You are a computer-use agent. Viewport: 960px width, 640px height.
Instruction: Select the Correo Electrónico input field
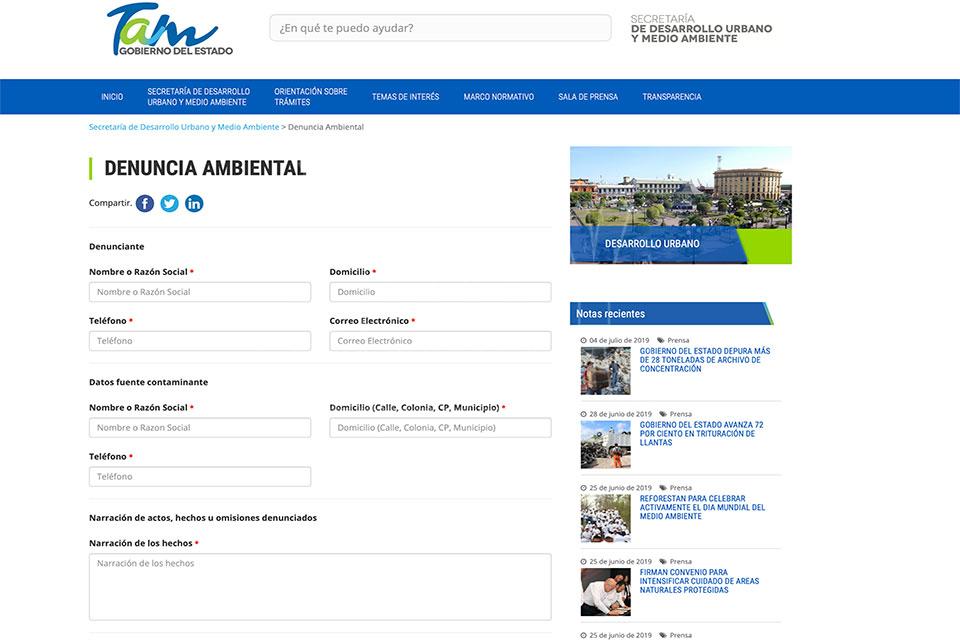(x=440, y=341)
